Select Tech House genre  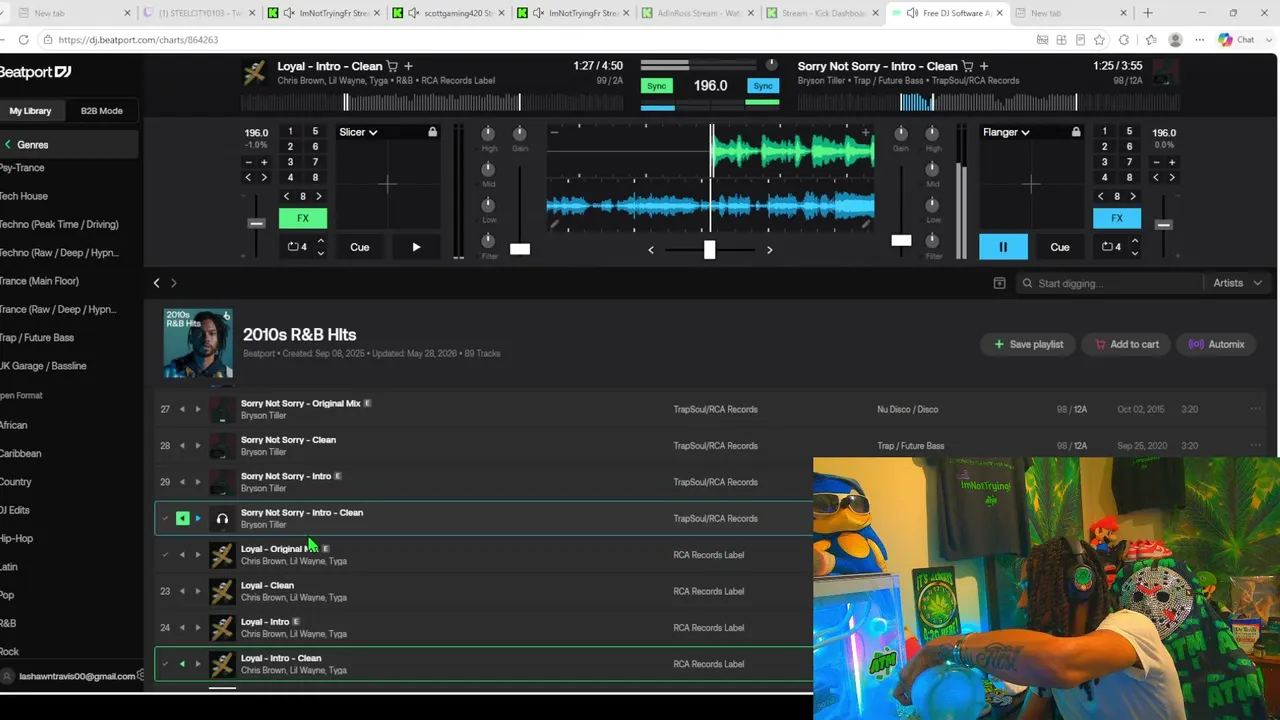click(x=24, y=196)
